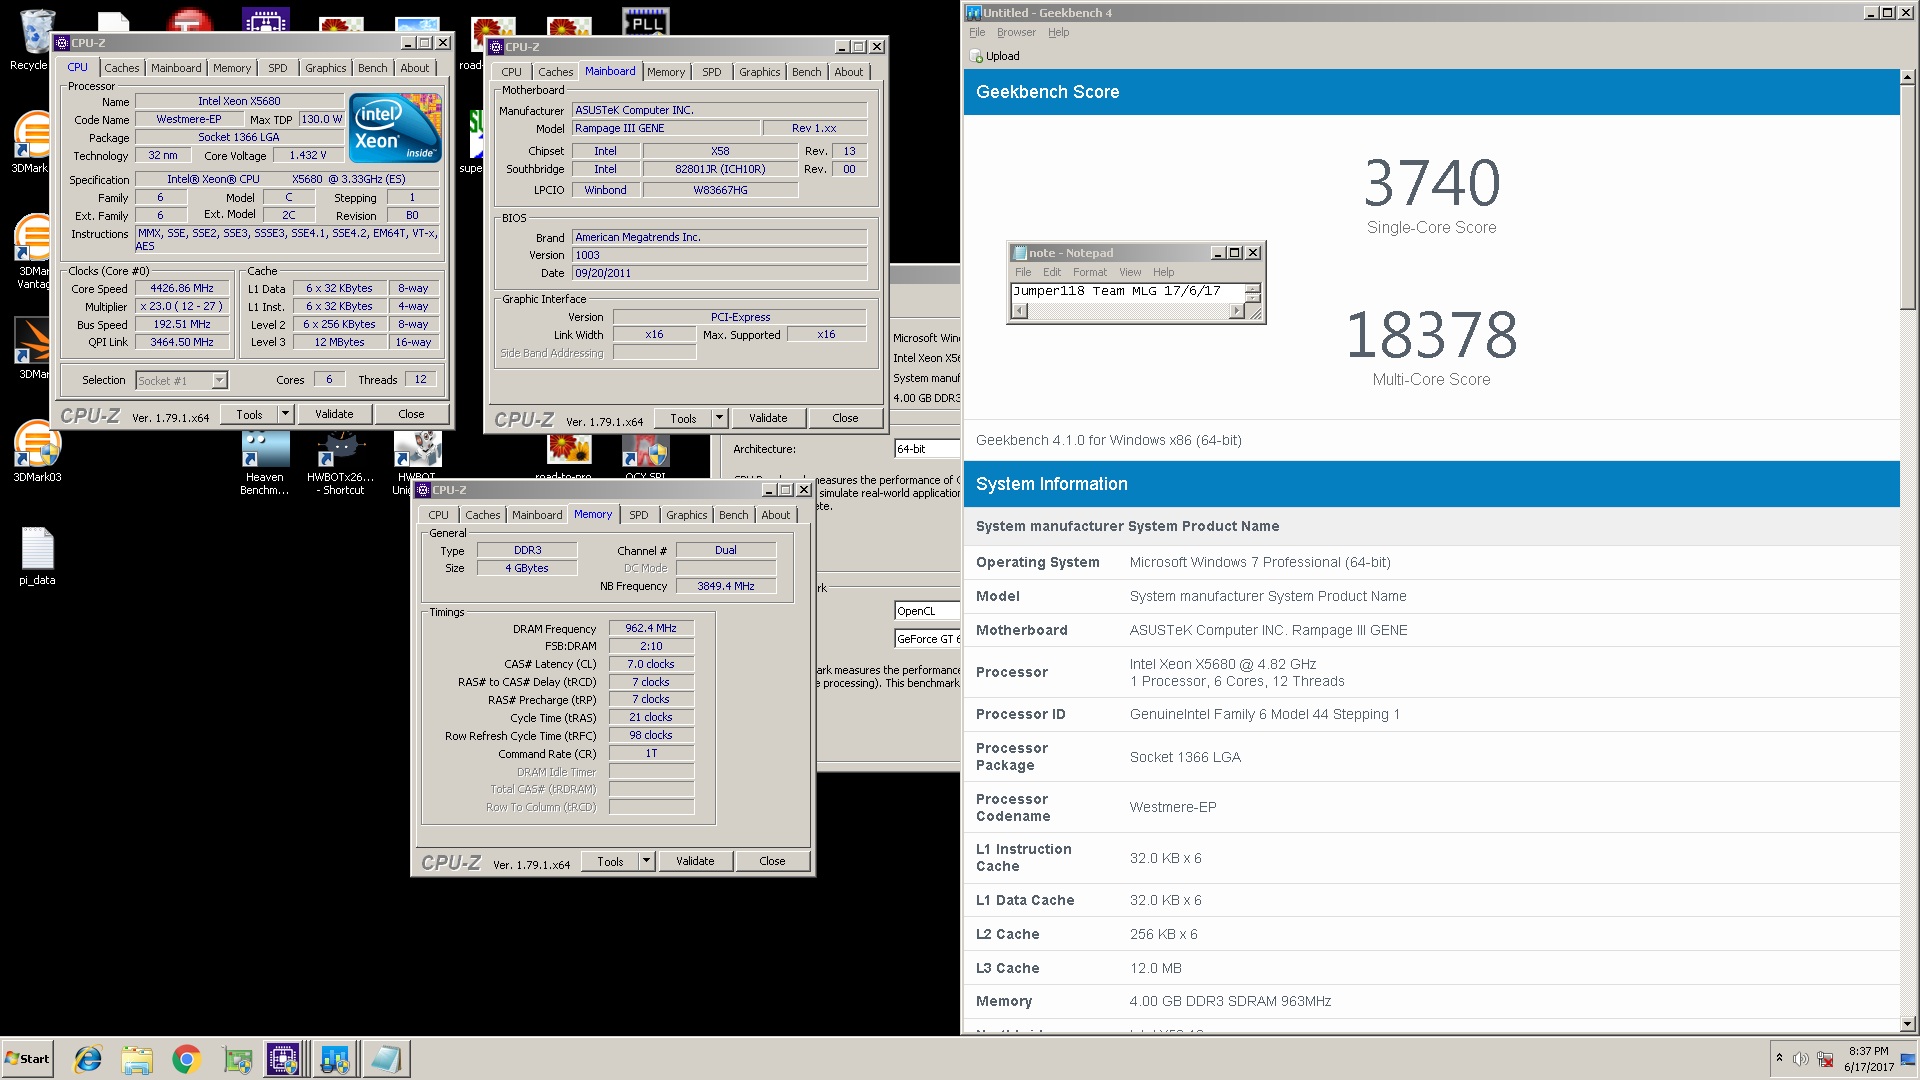
Task: Switch to Notepad taskbar button
Action: [x=385, y=1059]
